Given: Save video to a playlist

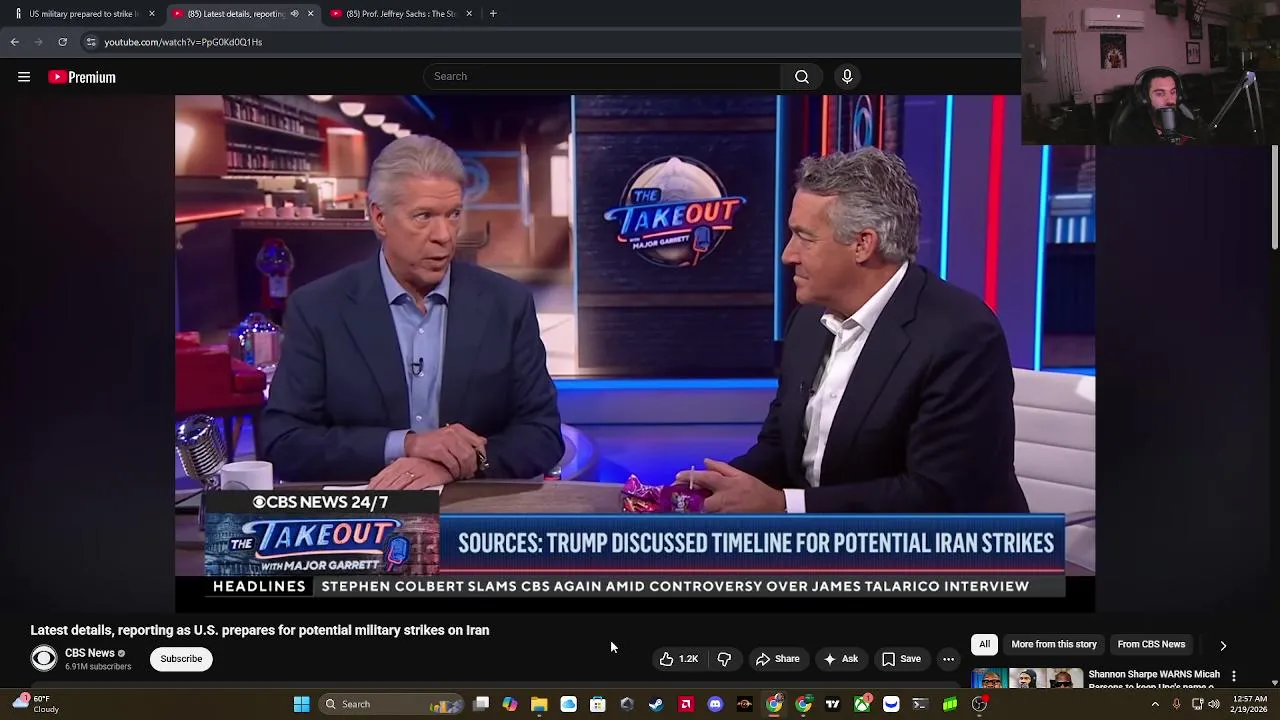Looking at the screenshot, I should pyautogui.click(x=901, y=659).
